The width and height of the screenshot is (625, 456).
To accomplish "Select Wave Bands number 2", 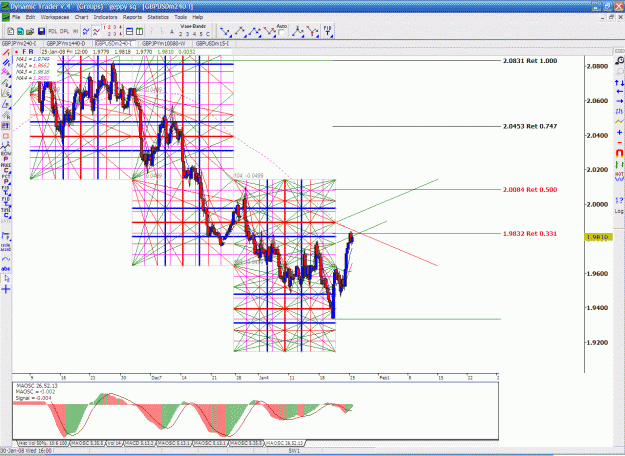I will tap(180, 34).
